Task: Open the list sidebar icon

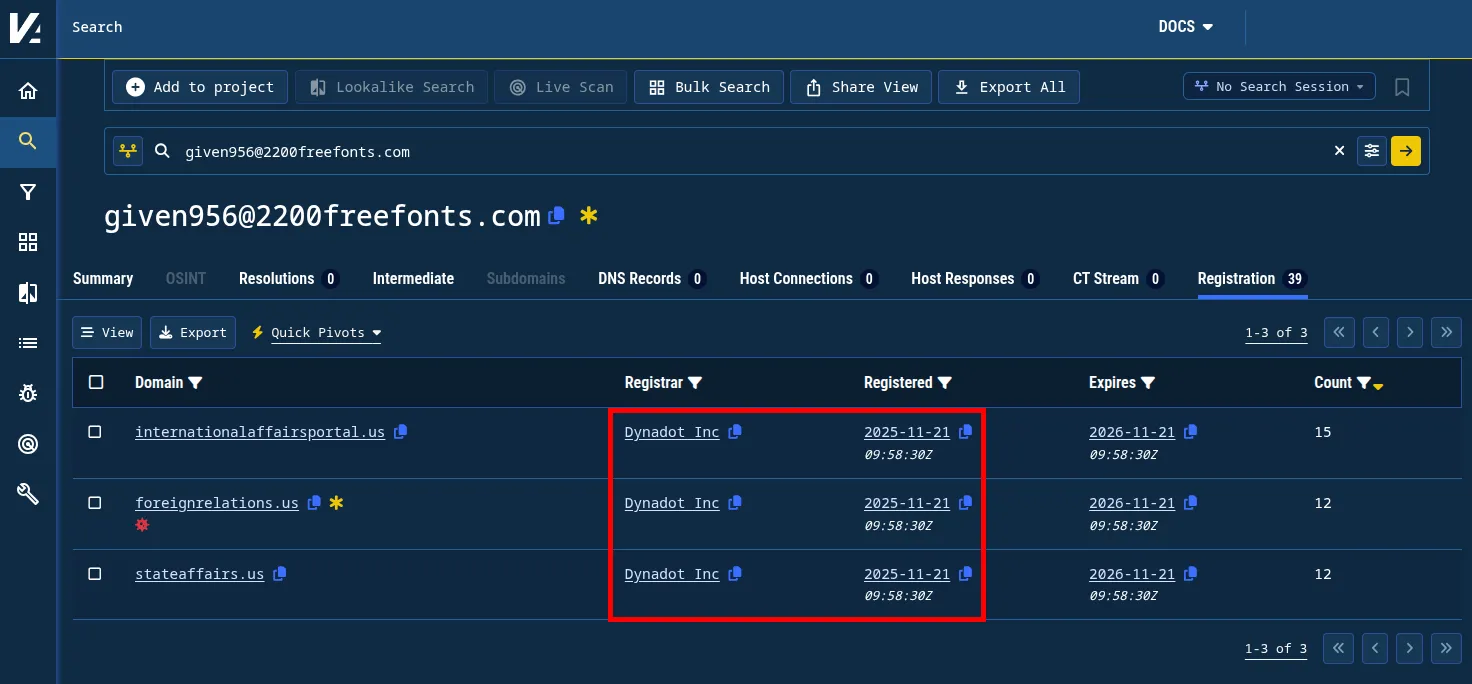Action: [x=28, y=343]
